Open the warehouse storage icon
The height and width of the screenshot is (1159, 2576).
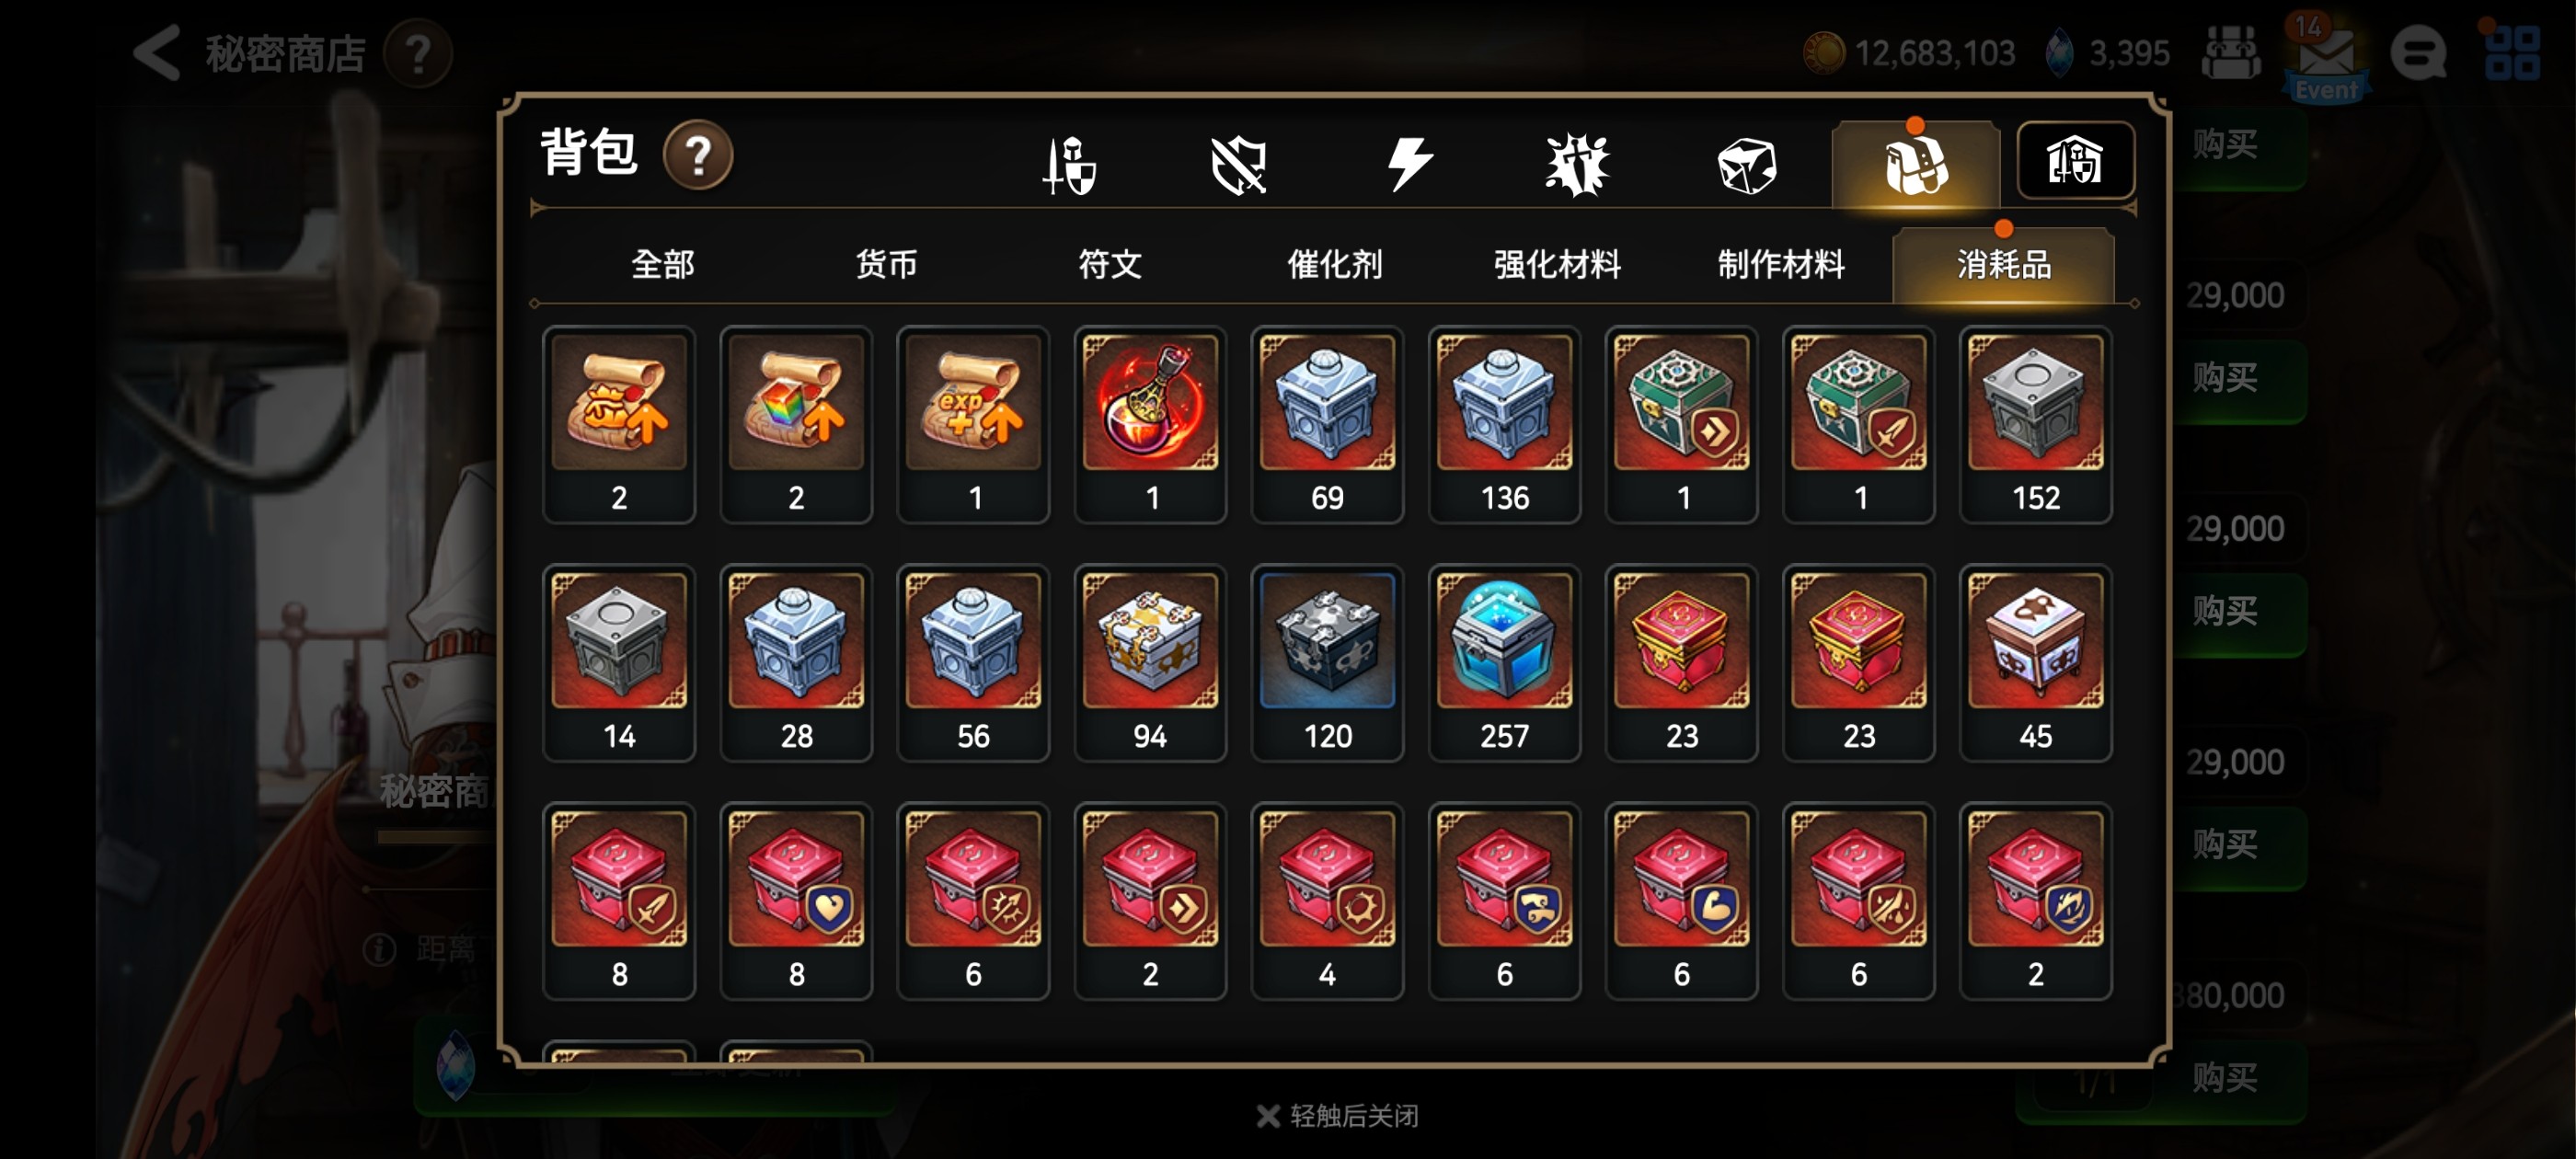(x=2075, y=161)
